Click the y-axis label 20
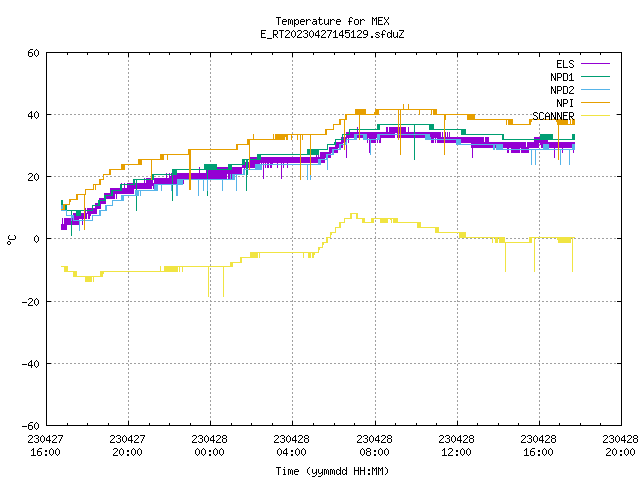This screenshot has height=480, width=640. tap(33, 177)
